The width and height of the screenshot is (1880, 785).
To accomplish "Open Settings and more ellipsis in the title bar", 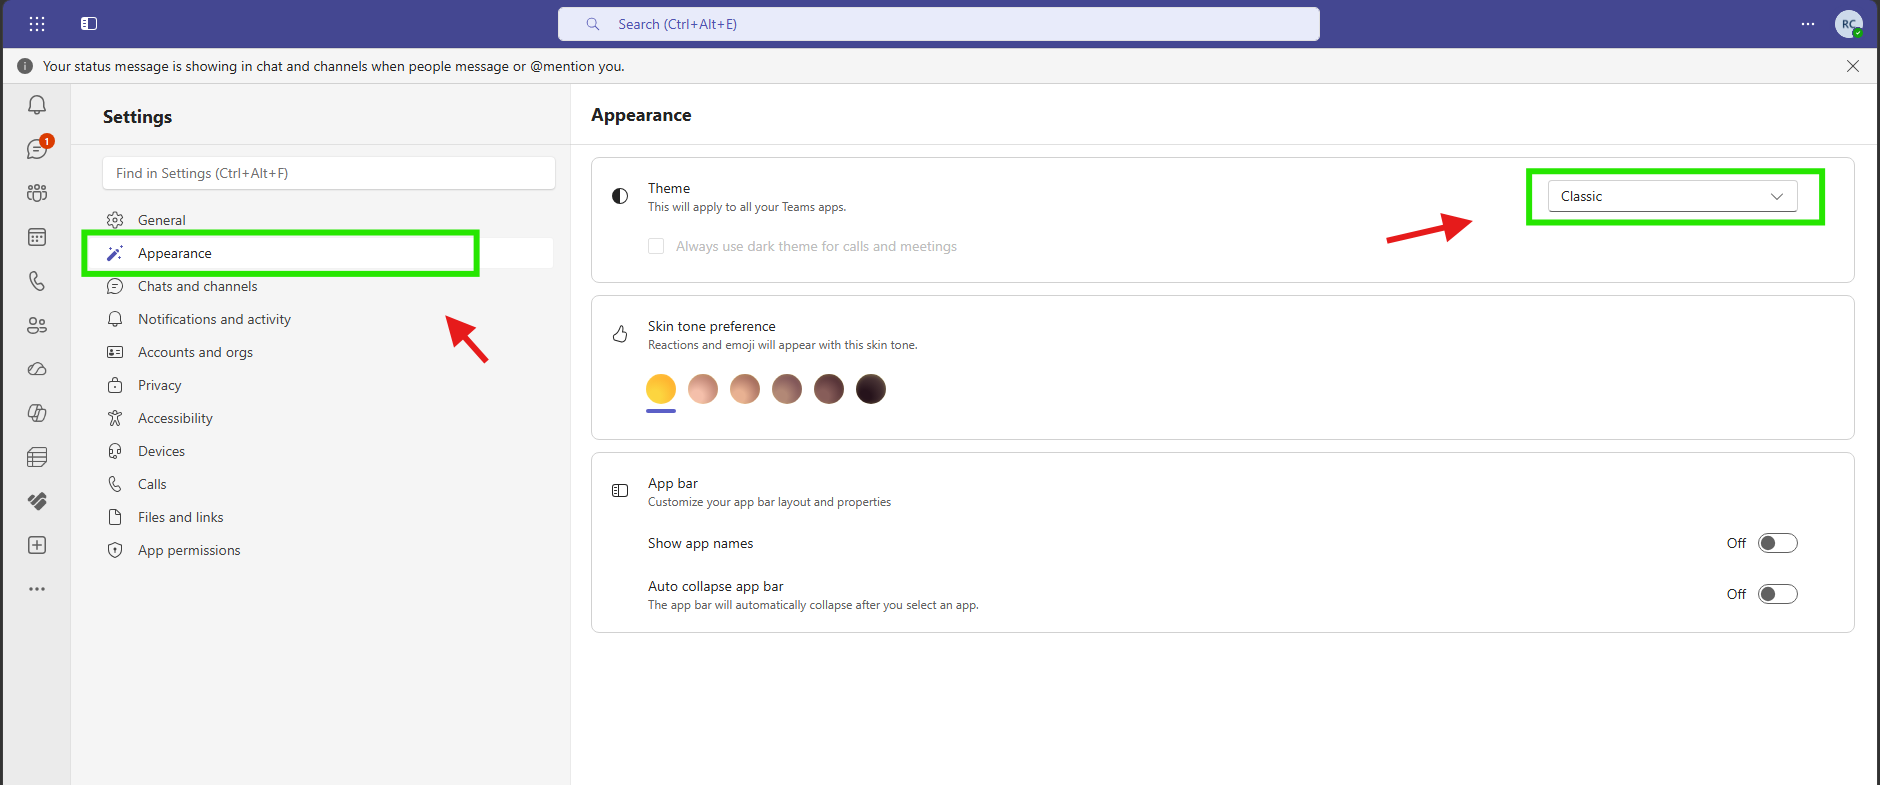I will pos(1808,24).
